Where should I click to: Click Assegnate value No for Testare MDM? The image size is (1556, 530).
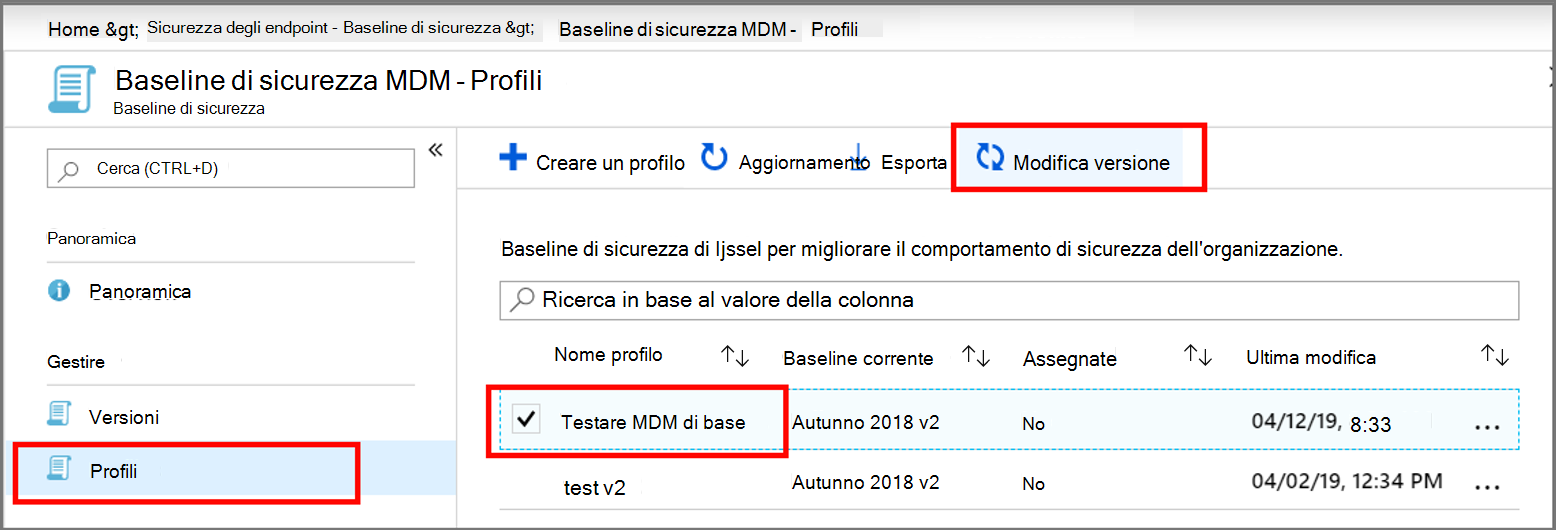pos(1033,424)
